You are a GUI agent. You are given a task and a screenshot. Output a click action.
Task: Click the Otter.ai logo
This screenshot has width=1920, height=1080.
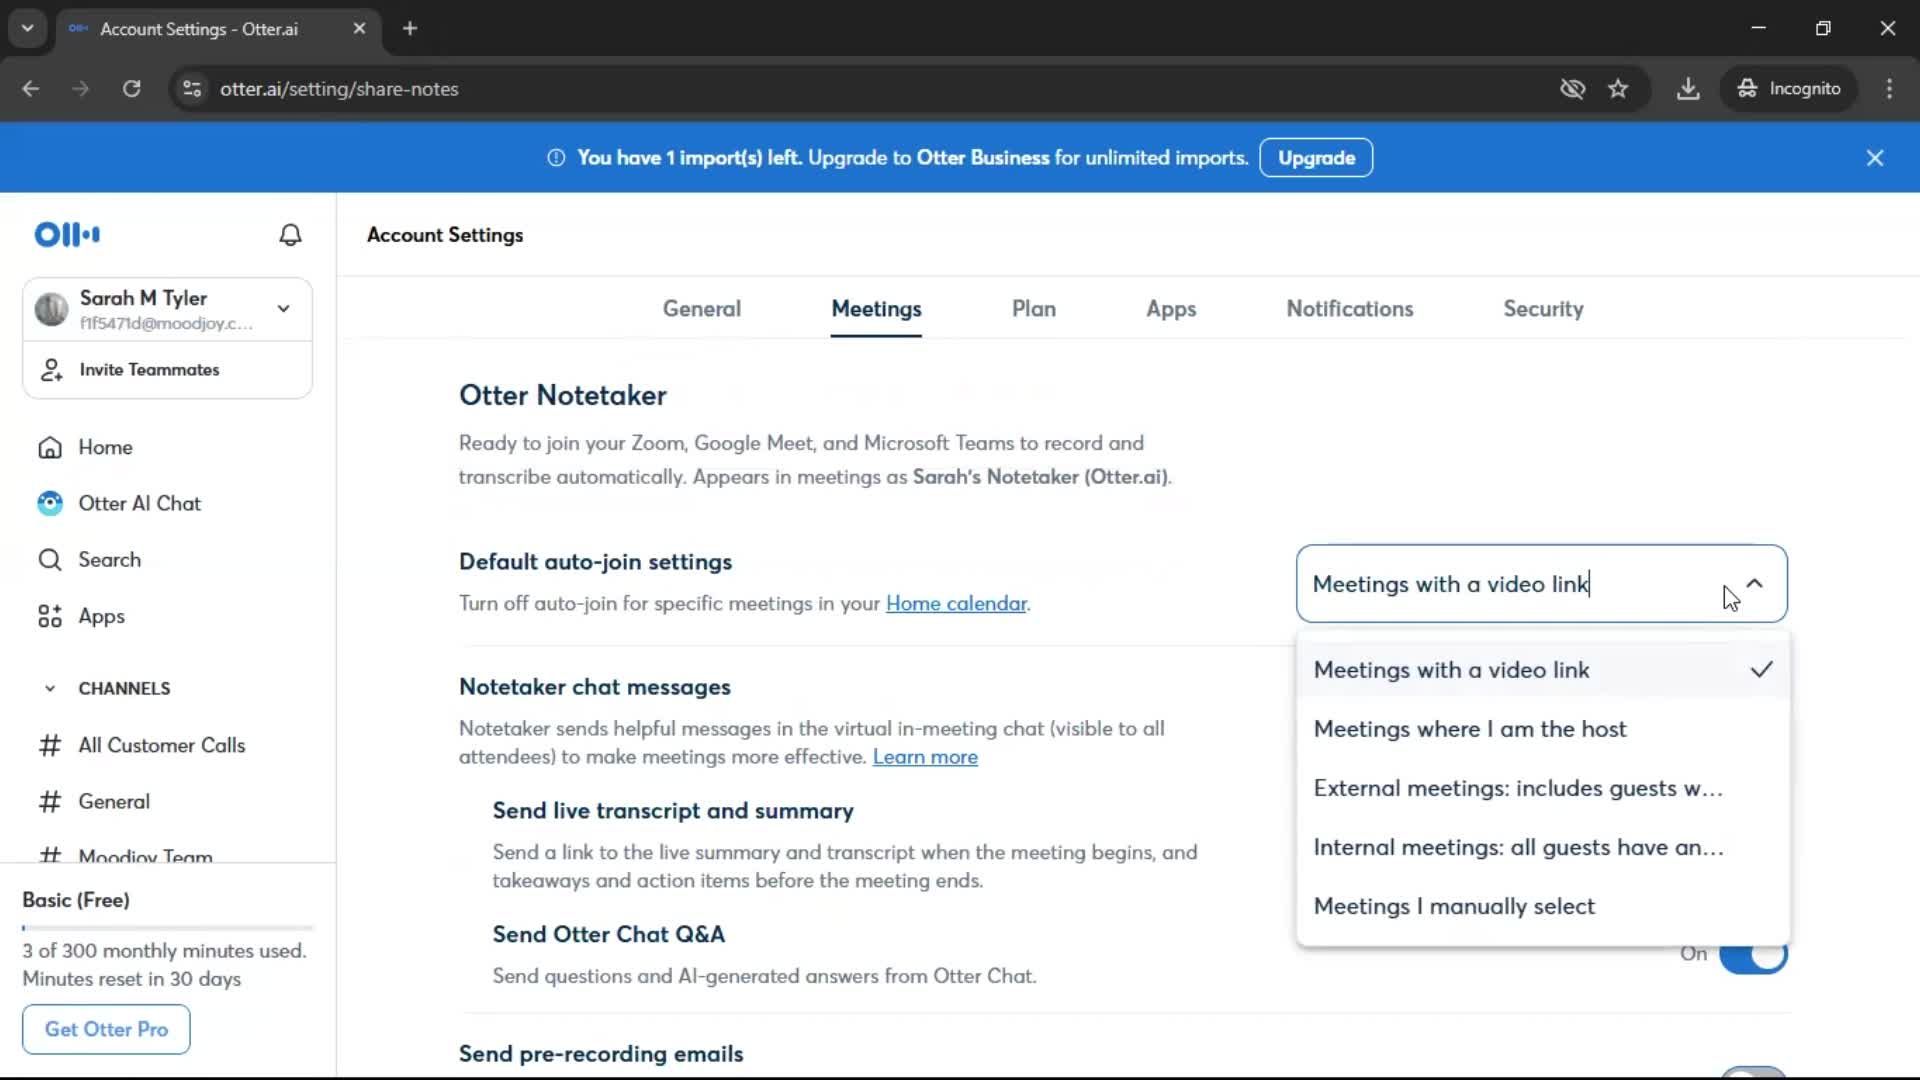click(x=67, y=235)
